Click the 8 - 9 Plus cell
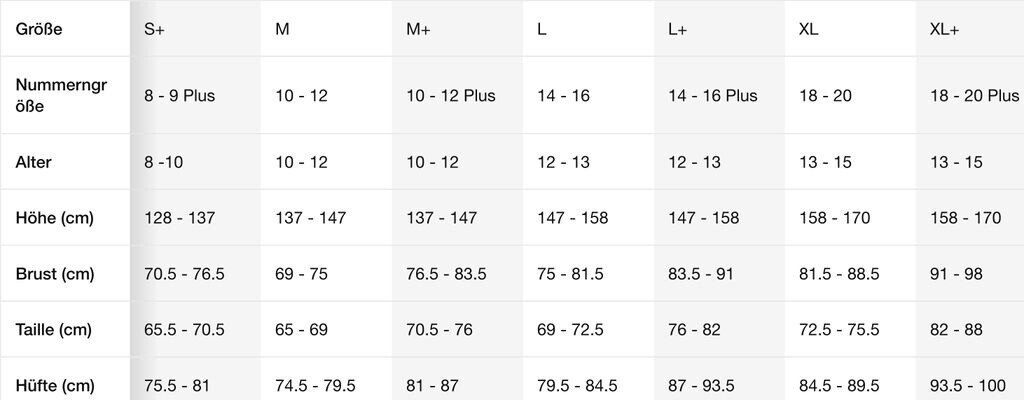This screenshot has width=1024, height=400. click(x=179, y=96)
